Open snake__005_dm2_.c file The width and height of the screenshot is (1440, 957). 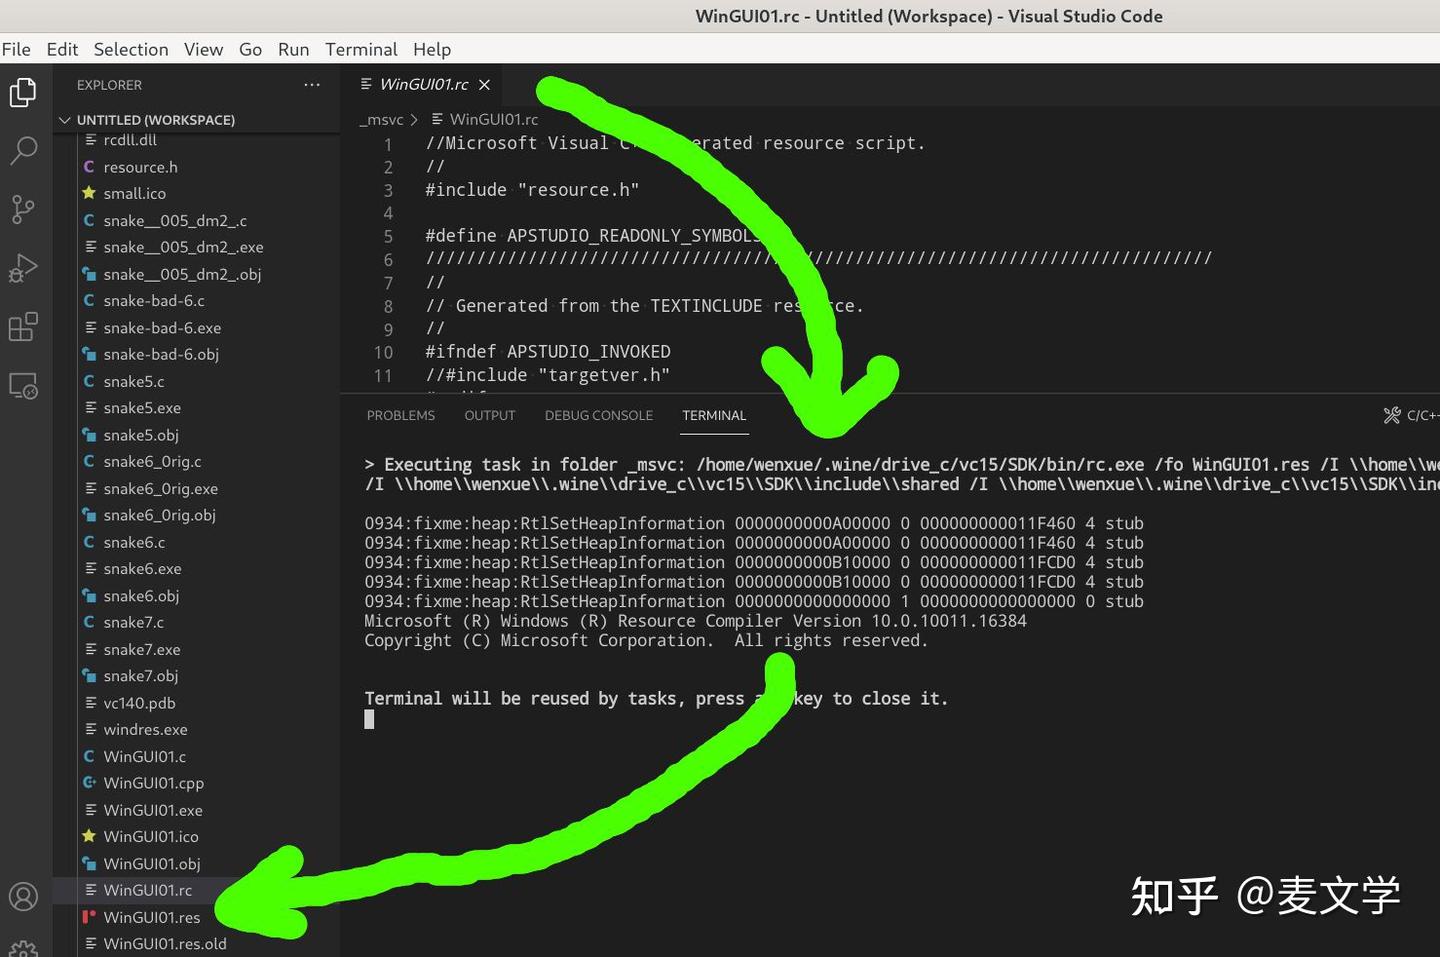coord(175,221)
